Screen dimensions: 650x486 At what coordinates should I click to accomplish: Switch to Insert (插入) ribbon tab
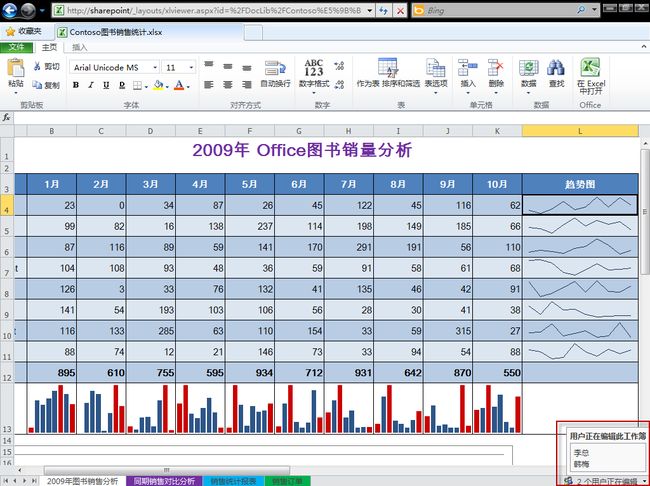[x=80, y=47]
